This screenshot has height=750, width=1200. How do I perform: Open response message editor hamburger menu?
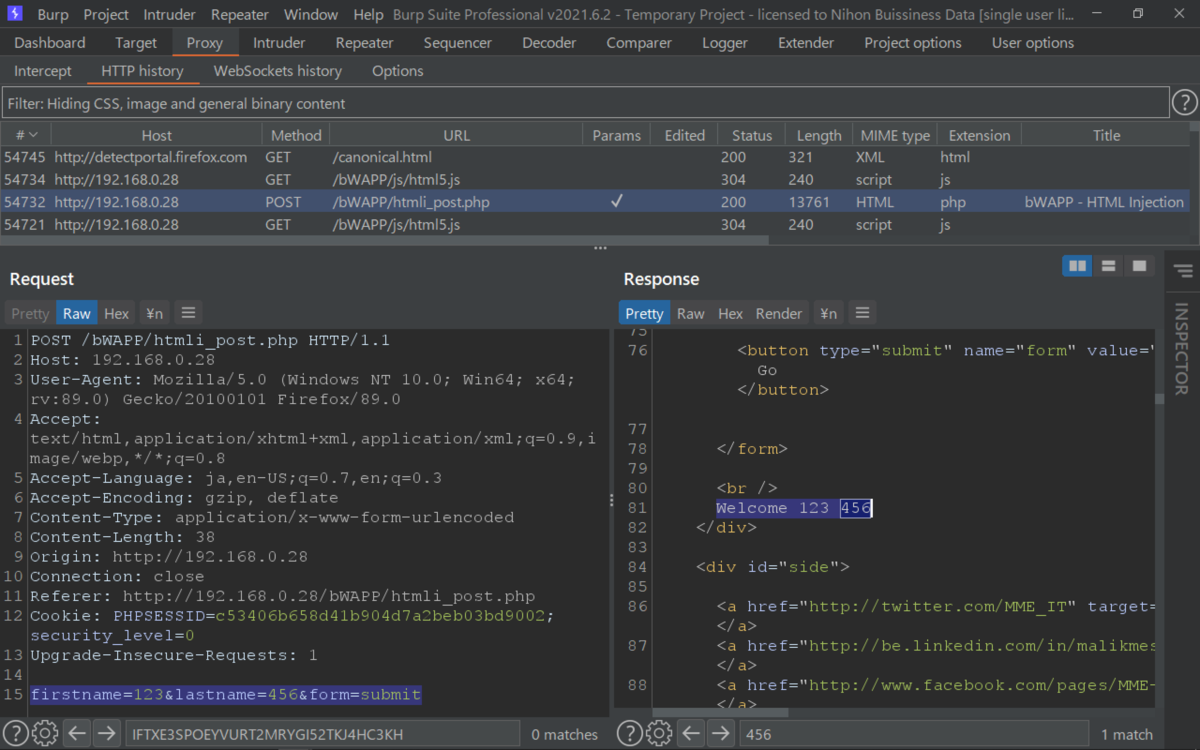(x=862, y=313)
